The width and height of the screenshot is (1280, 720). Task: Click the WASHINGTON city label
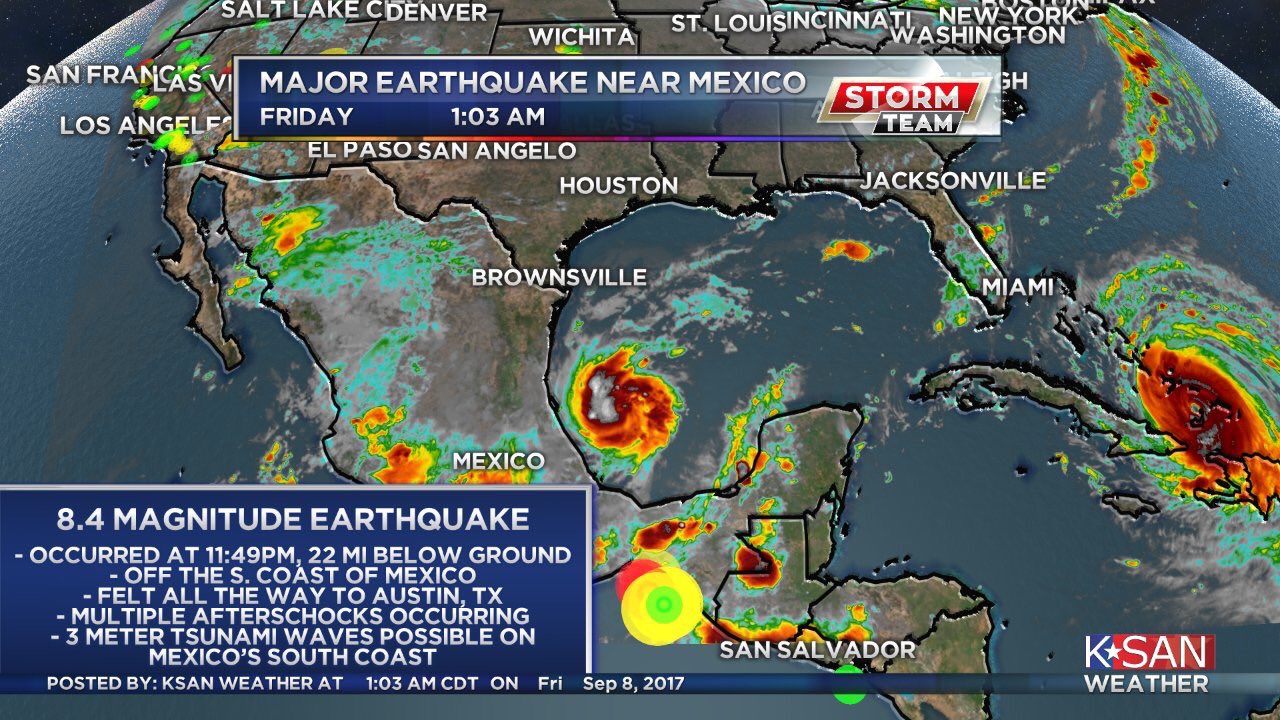click(x=977, y=34)
